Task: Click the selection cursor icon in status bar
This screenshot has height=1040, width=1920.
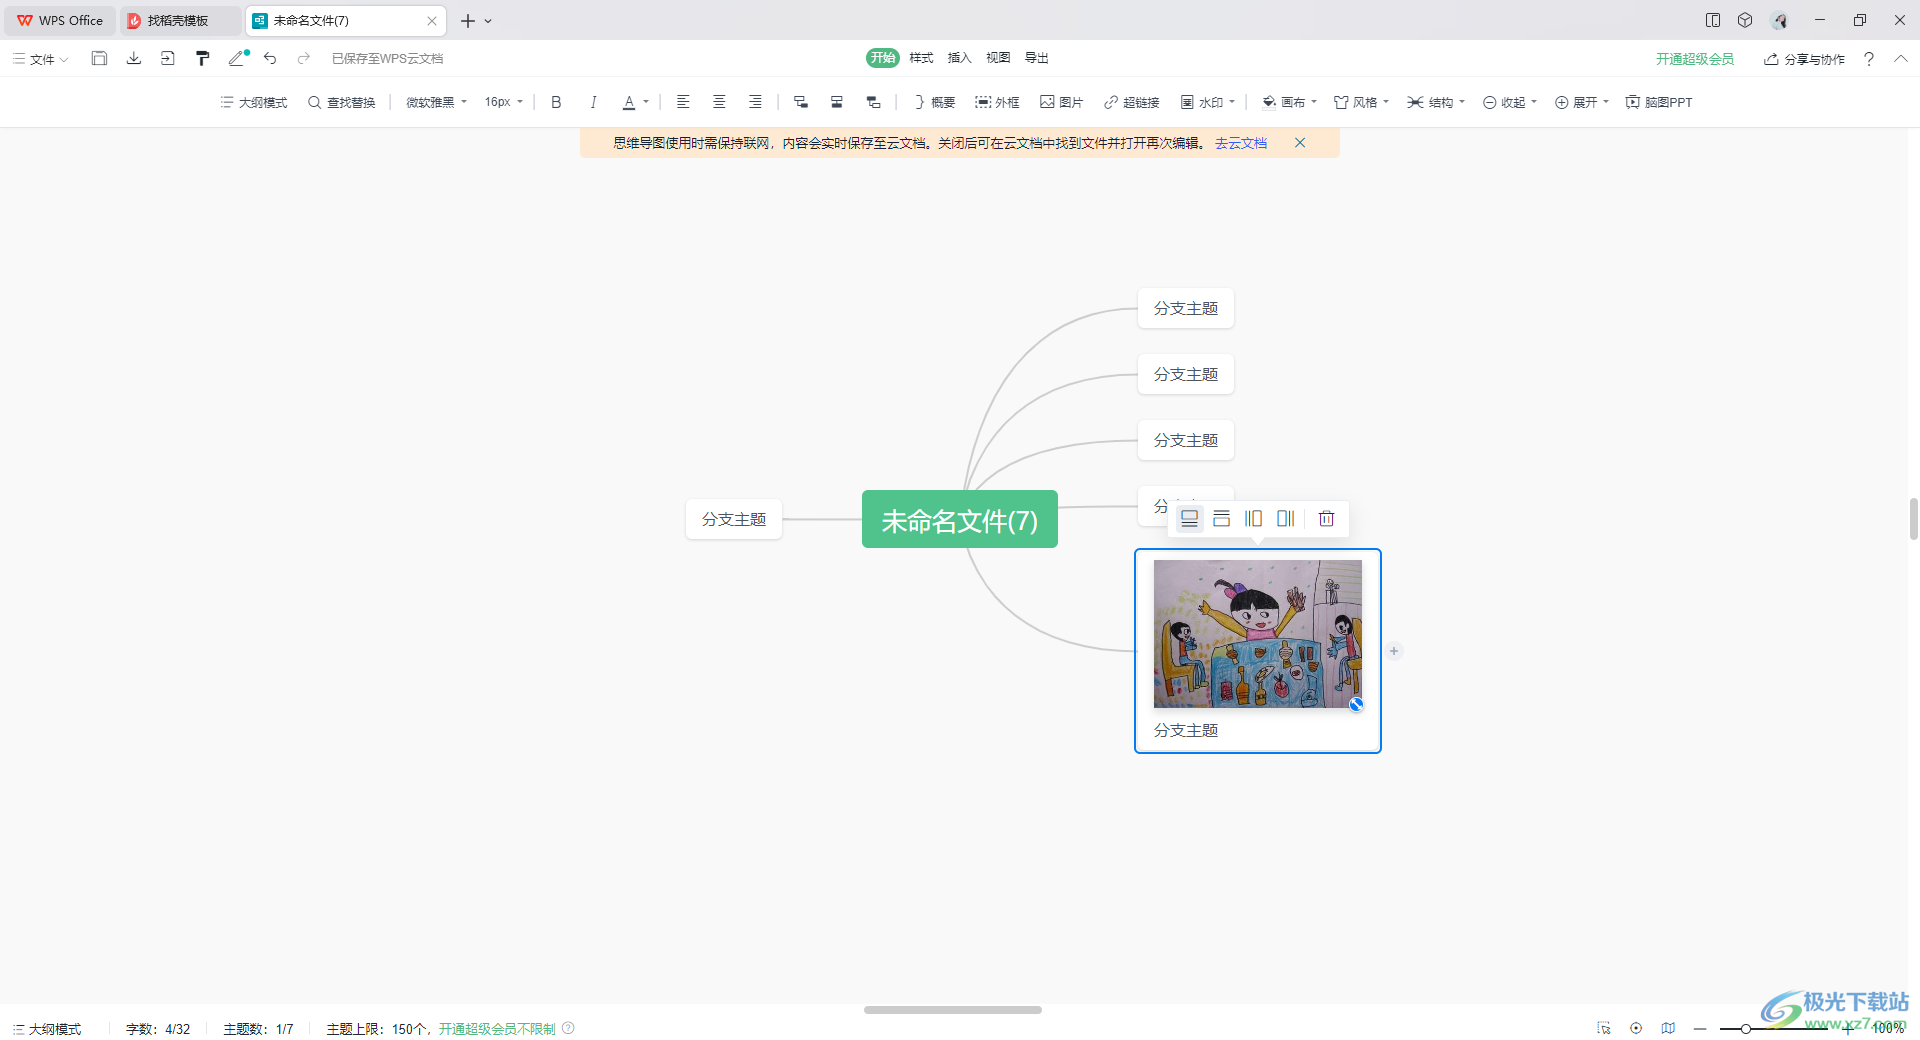Action: pyautogui.click(x=1604, y=1028)
